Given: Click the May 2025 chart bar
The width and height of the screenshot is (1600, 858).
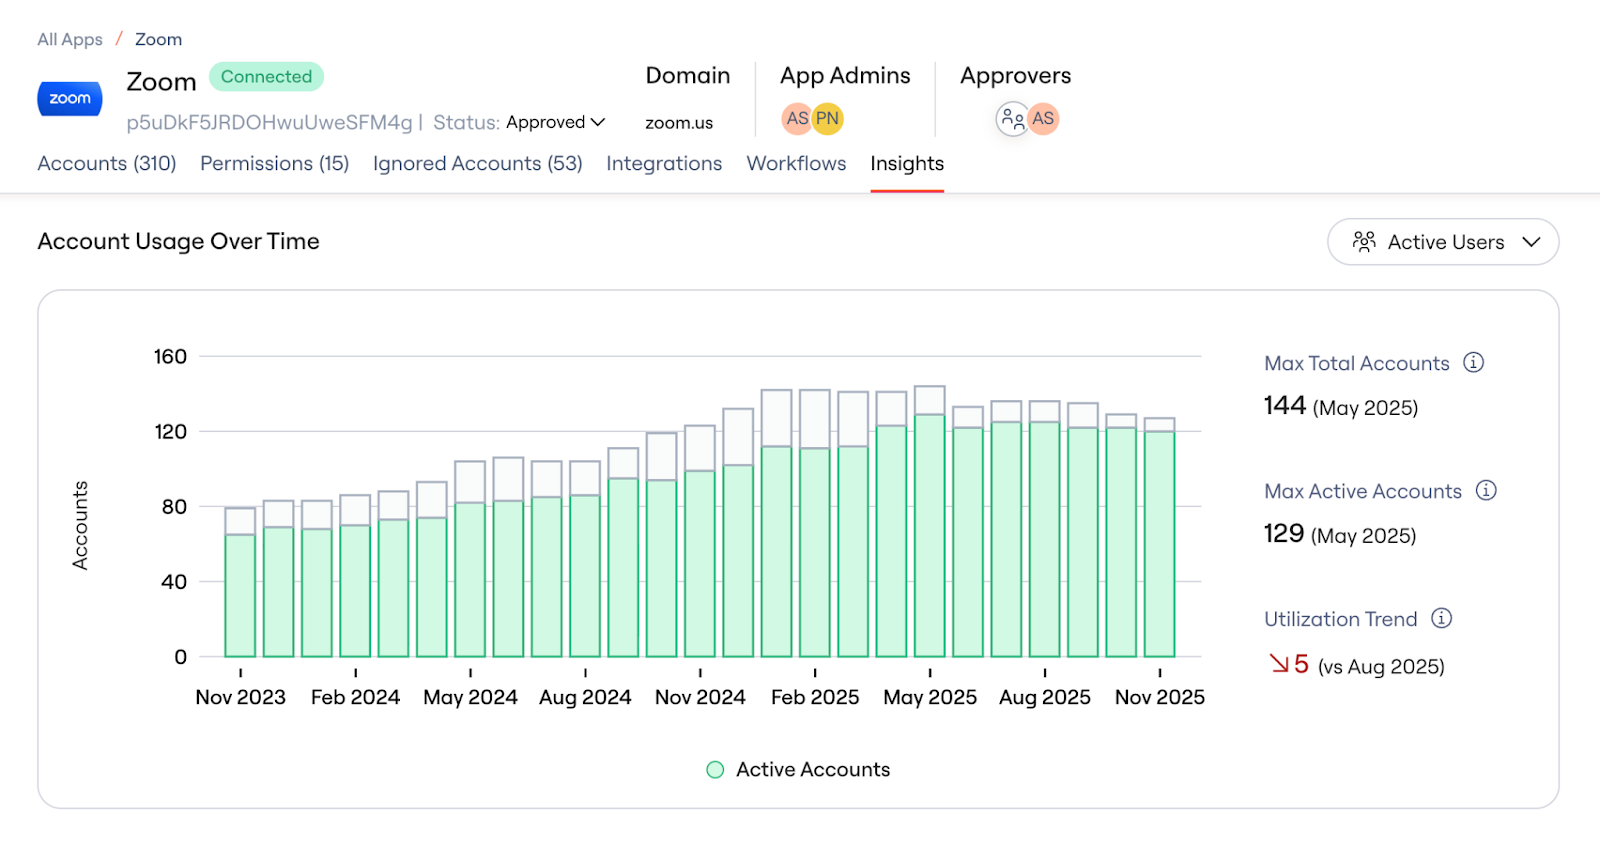Looking at the screenshot, I should 930,521.
